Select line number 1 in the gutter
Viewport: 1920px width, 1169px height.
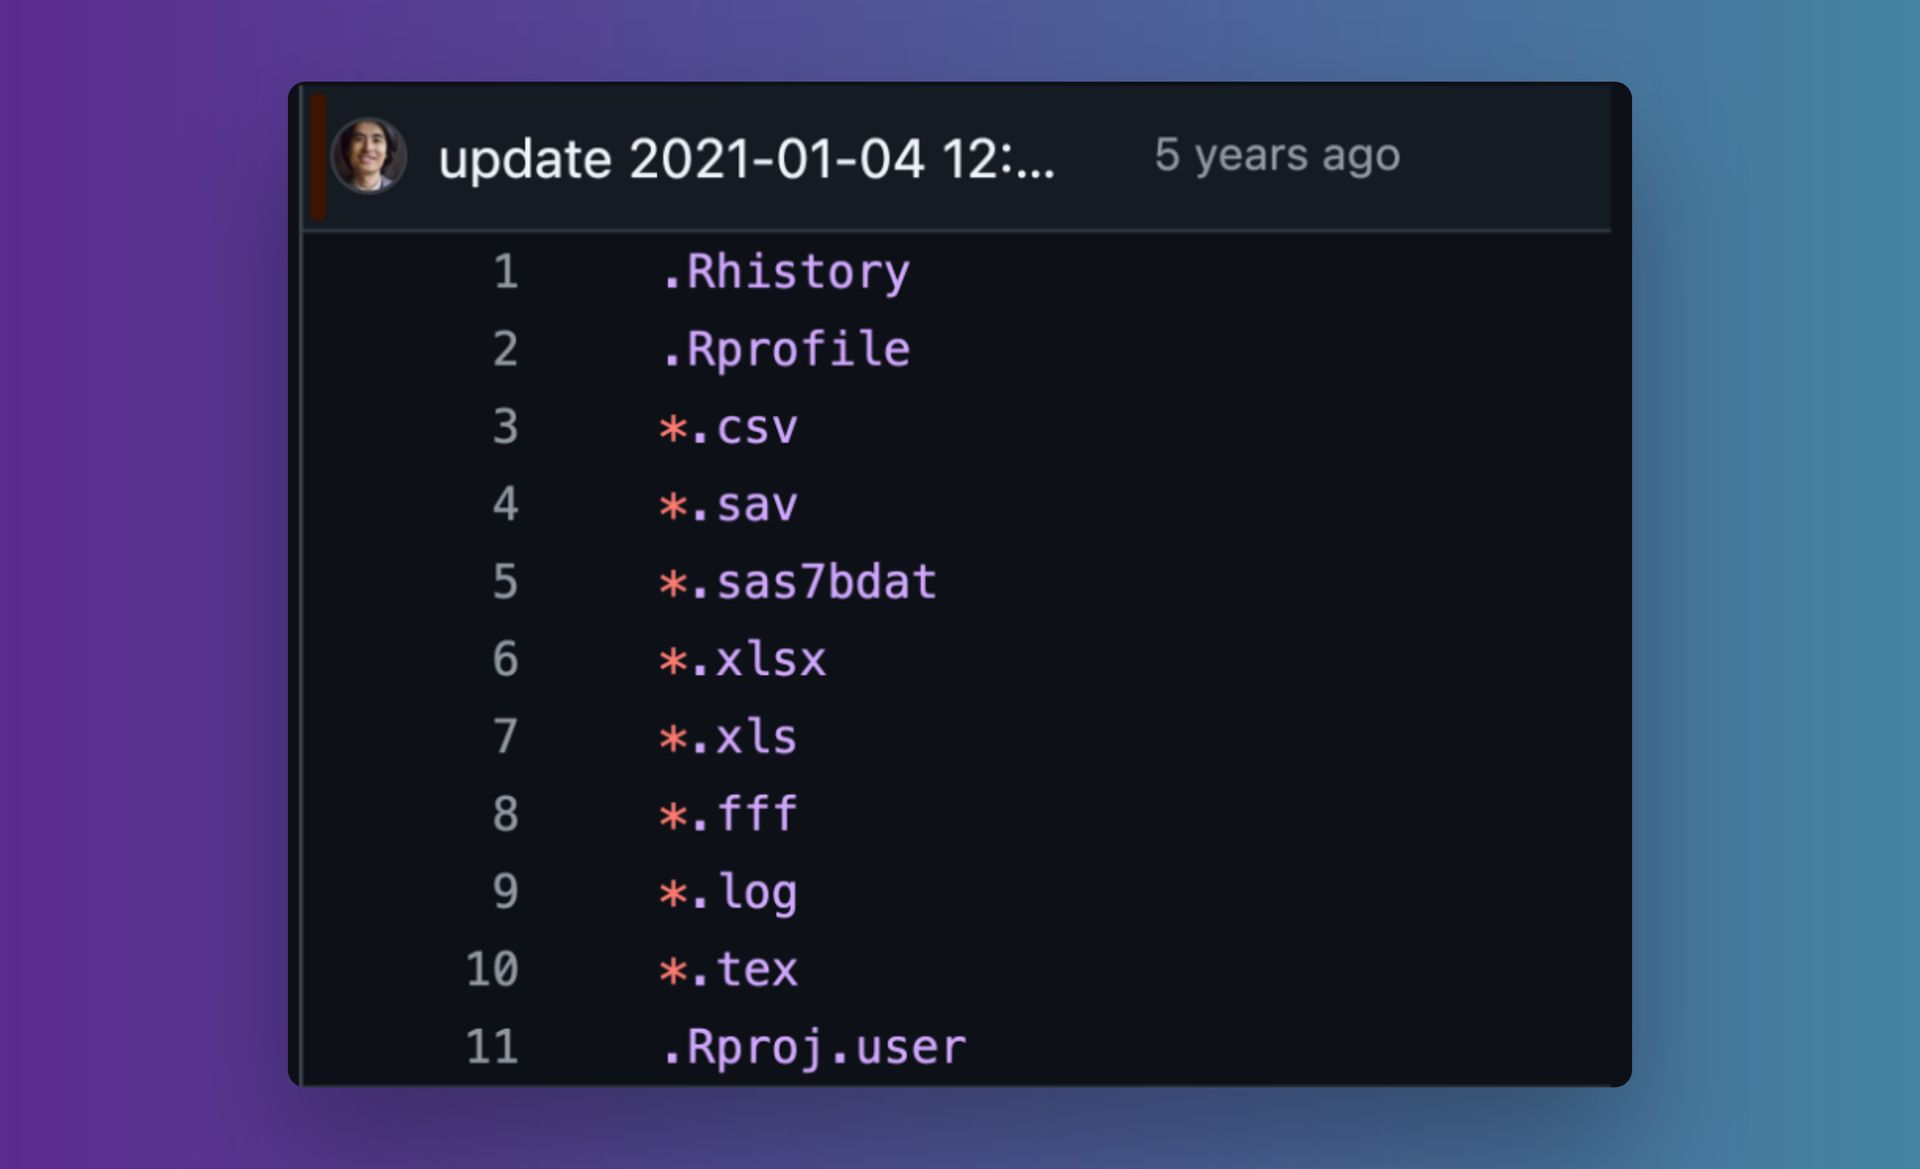point(504,271)
